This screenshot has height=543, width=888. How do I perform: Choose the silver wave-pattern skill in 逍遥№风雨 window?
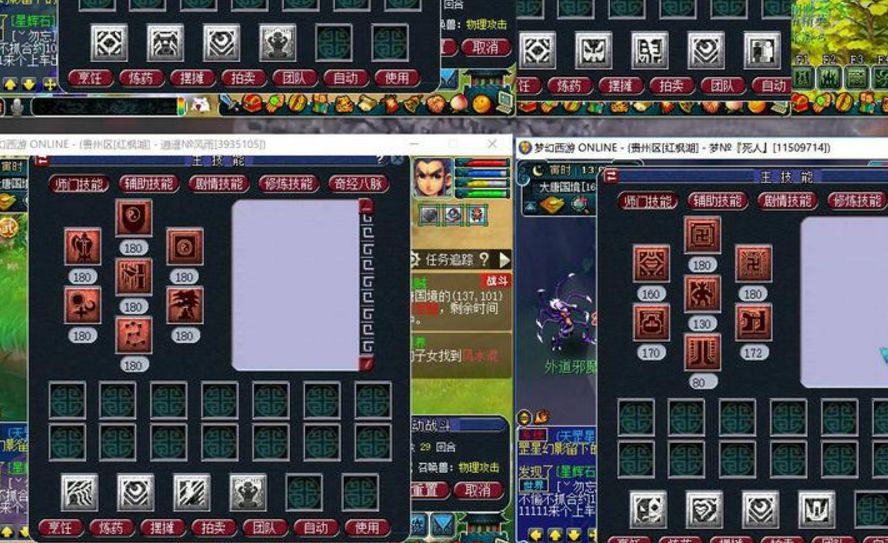79,493
